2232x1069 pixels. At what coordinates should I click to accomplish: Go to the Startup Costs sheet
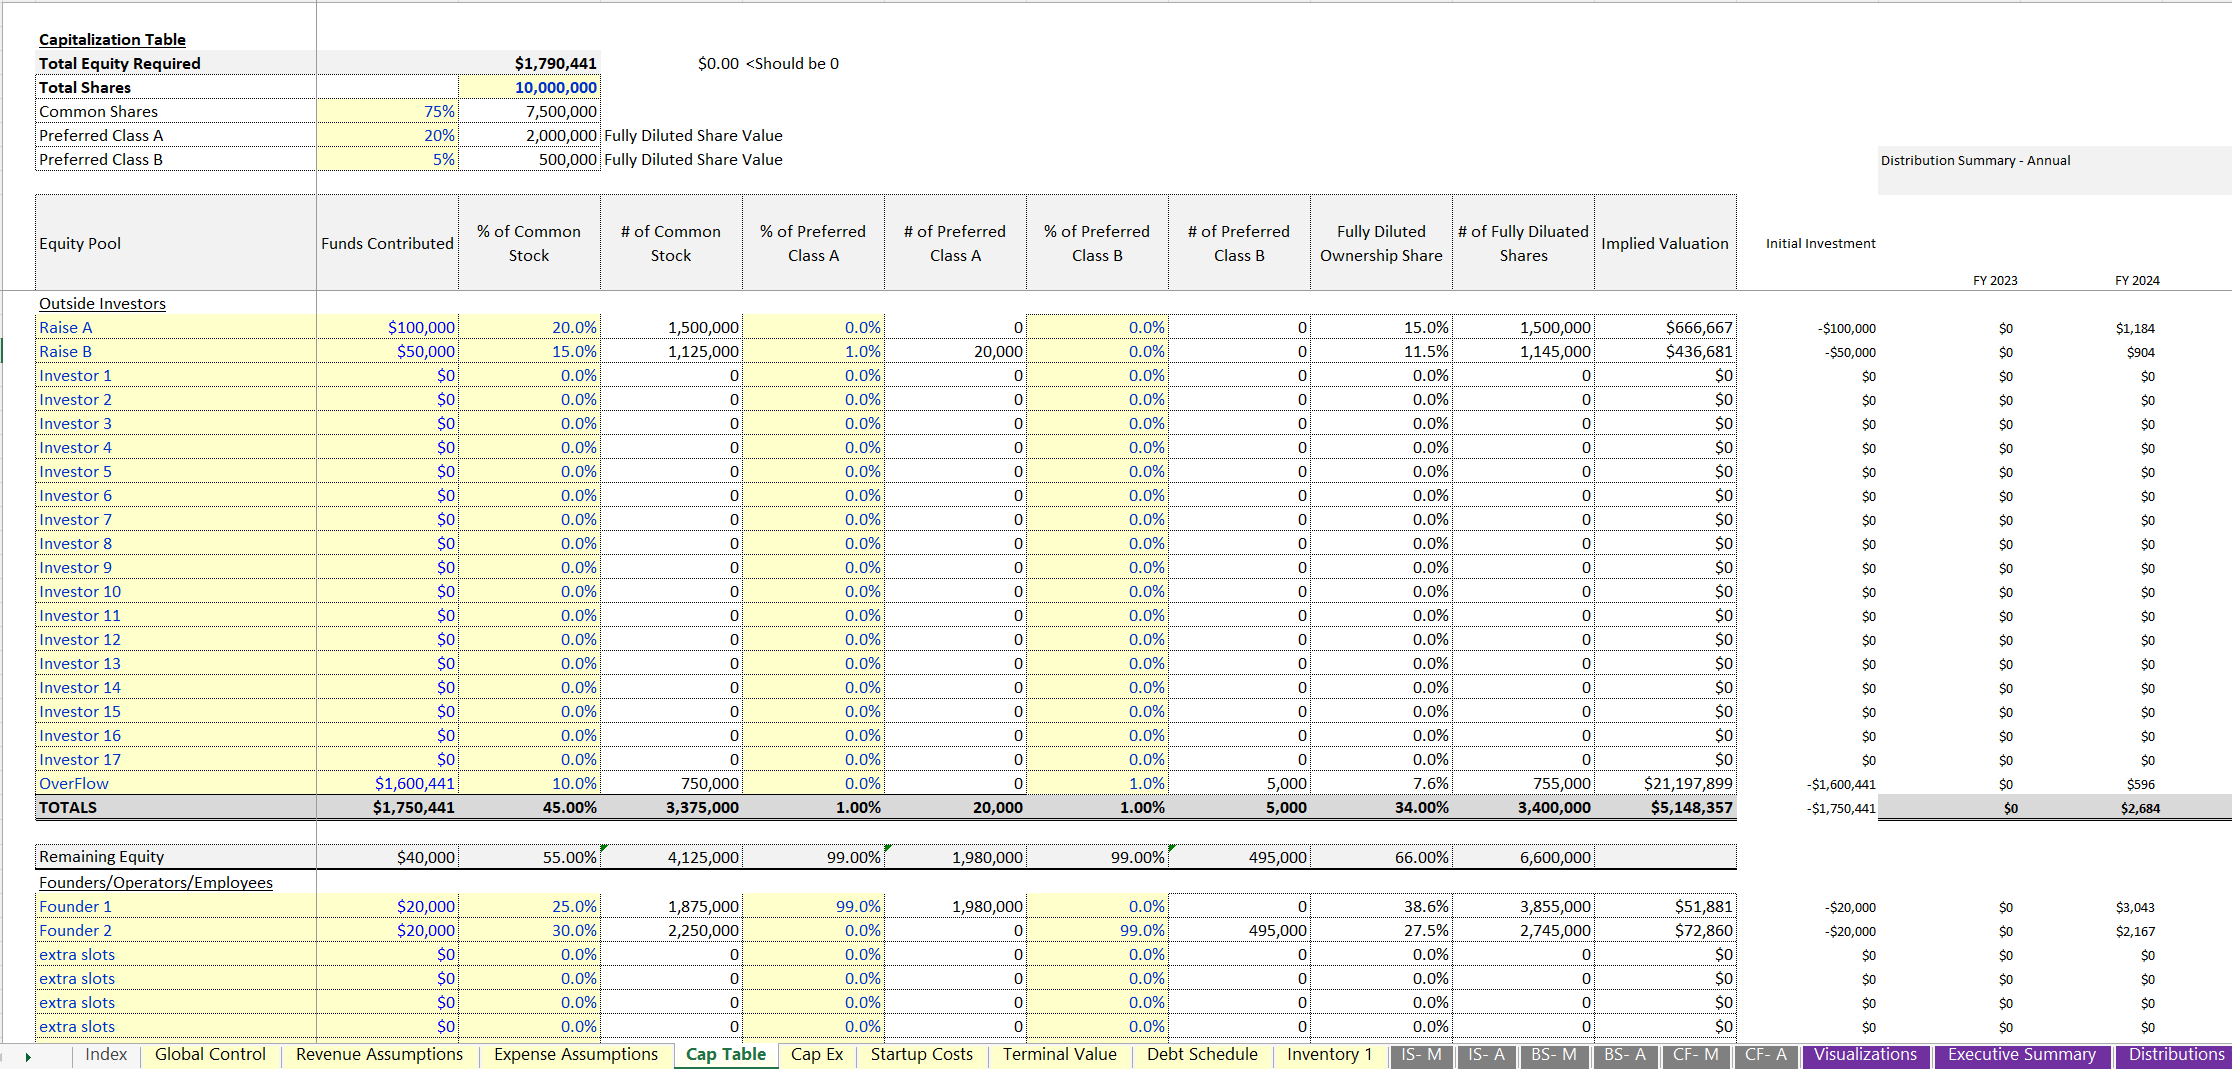coord(921,1055)
